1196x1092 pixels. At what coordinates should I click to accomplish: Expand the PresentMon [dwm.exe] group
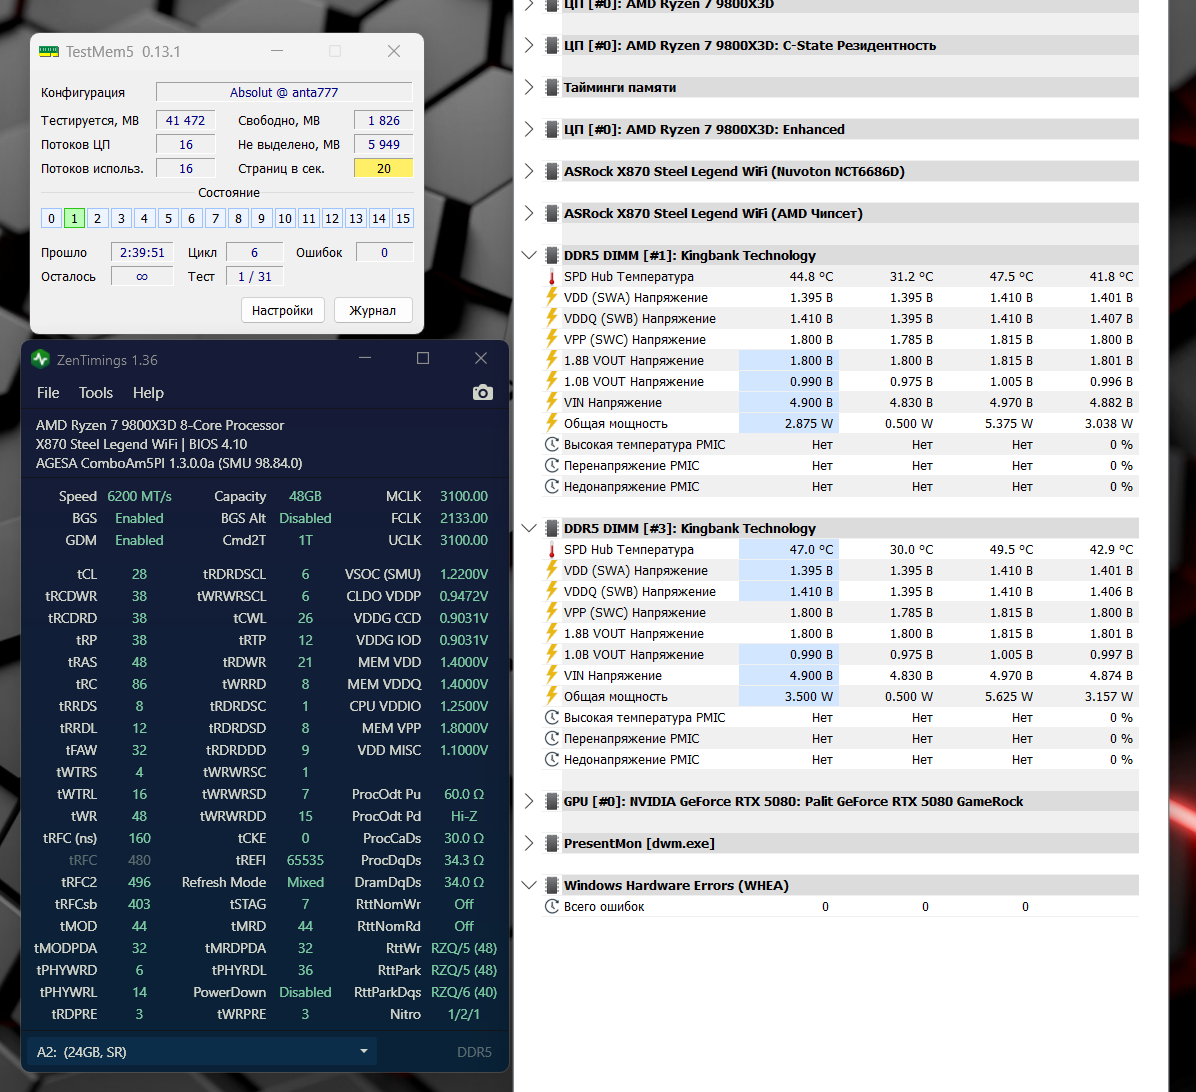pos(529,843)
